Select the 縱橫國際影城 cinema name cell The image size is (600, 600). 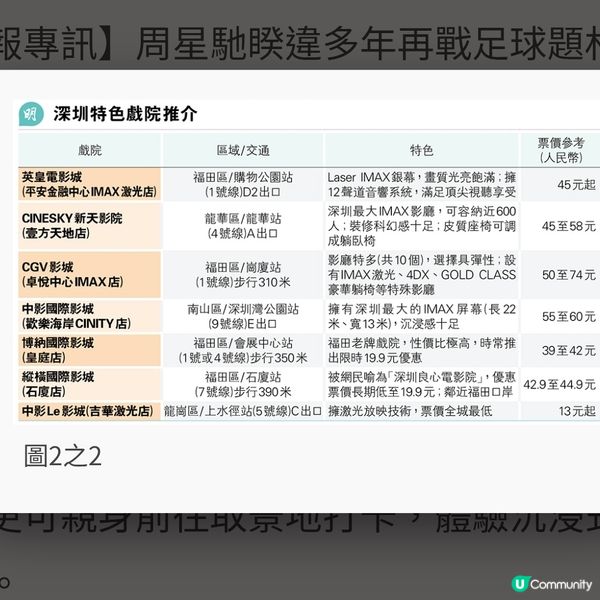point(90,384)
